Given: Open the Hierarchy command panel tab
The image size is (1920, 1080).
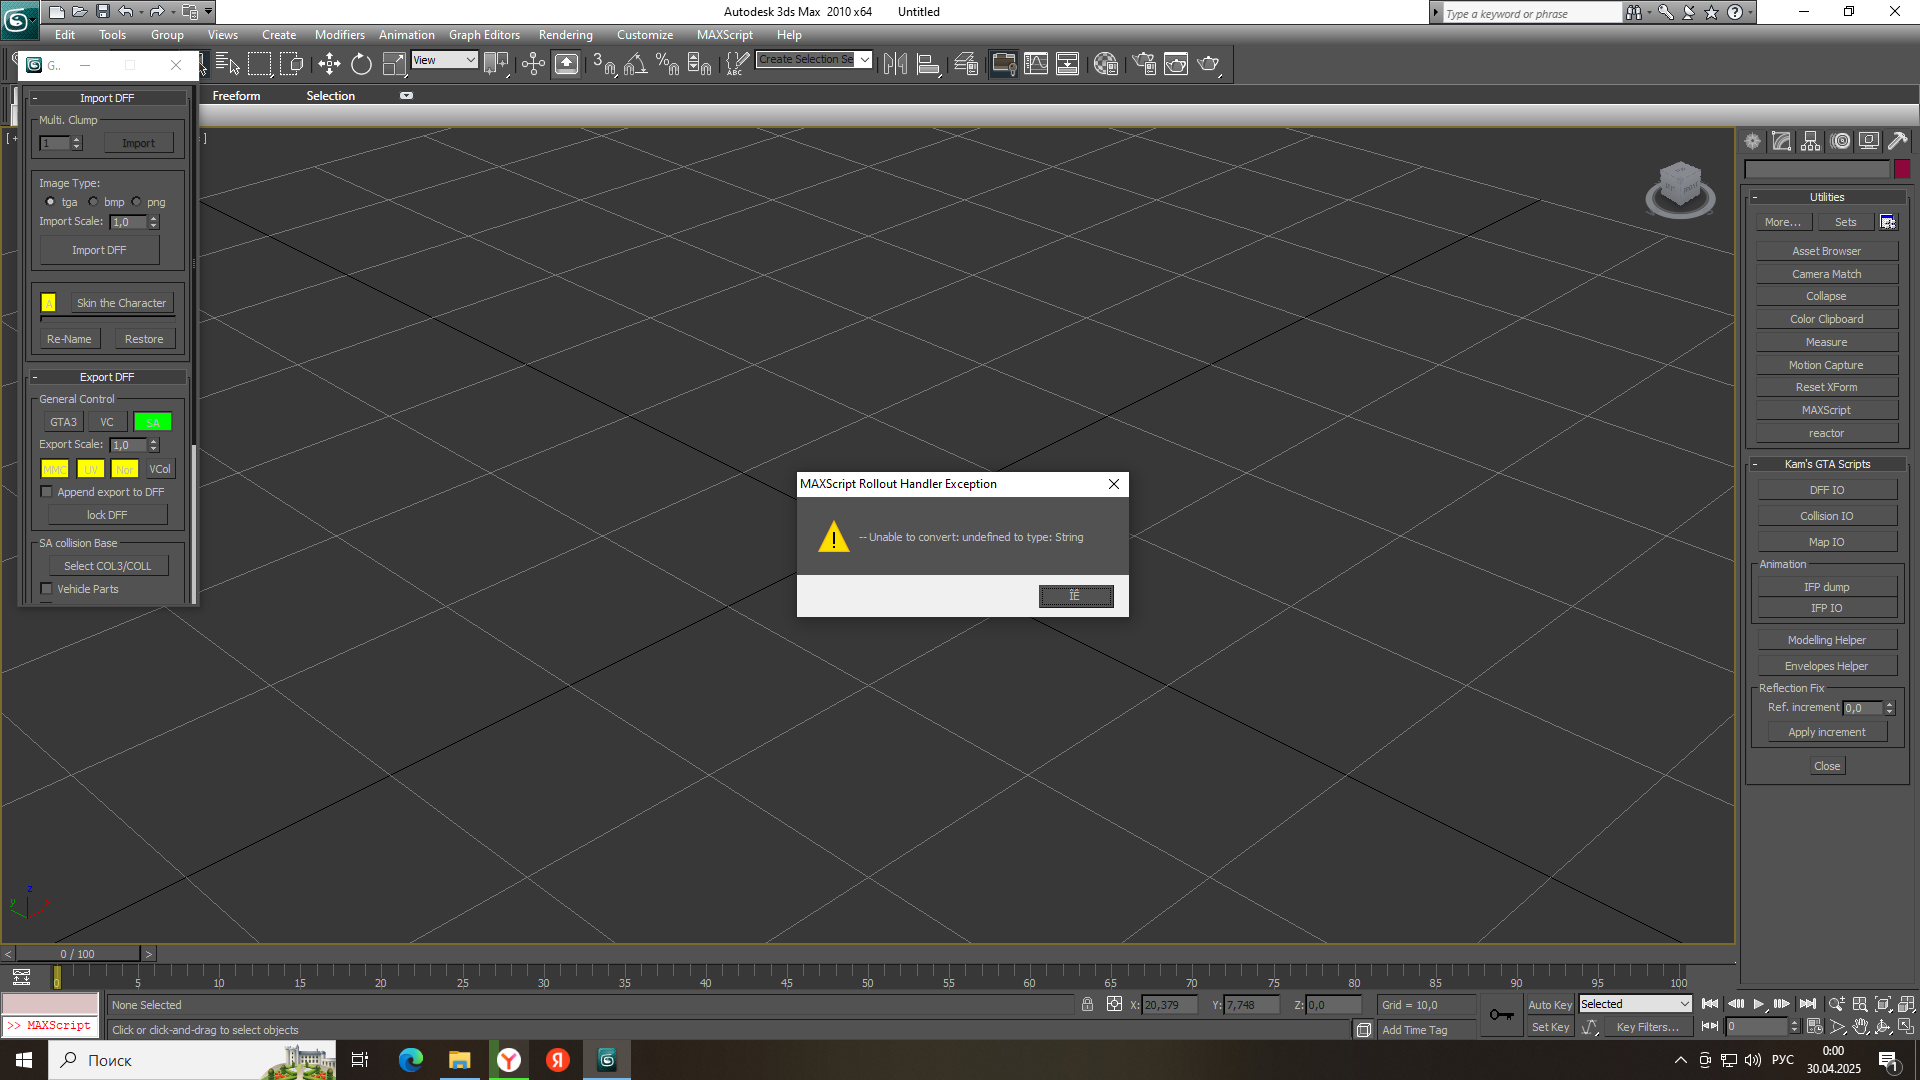Looking at the screenshot, I should tap(1810, 142).
